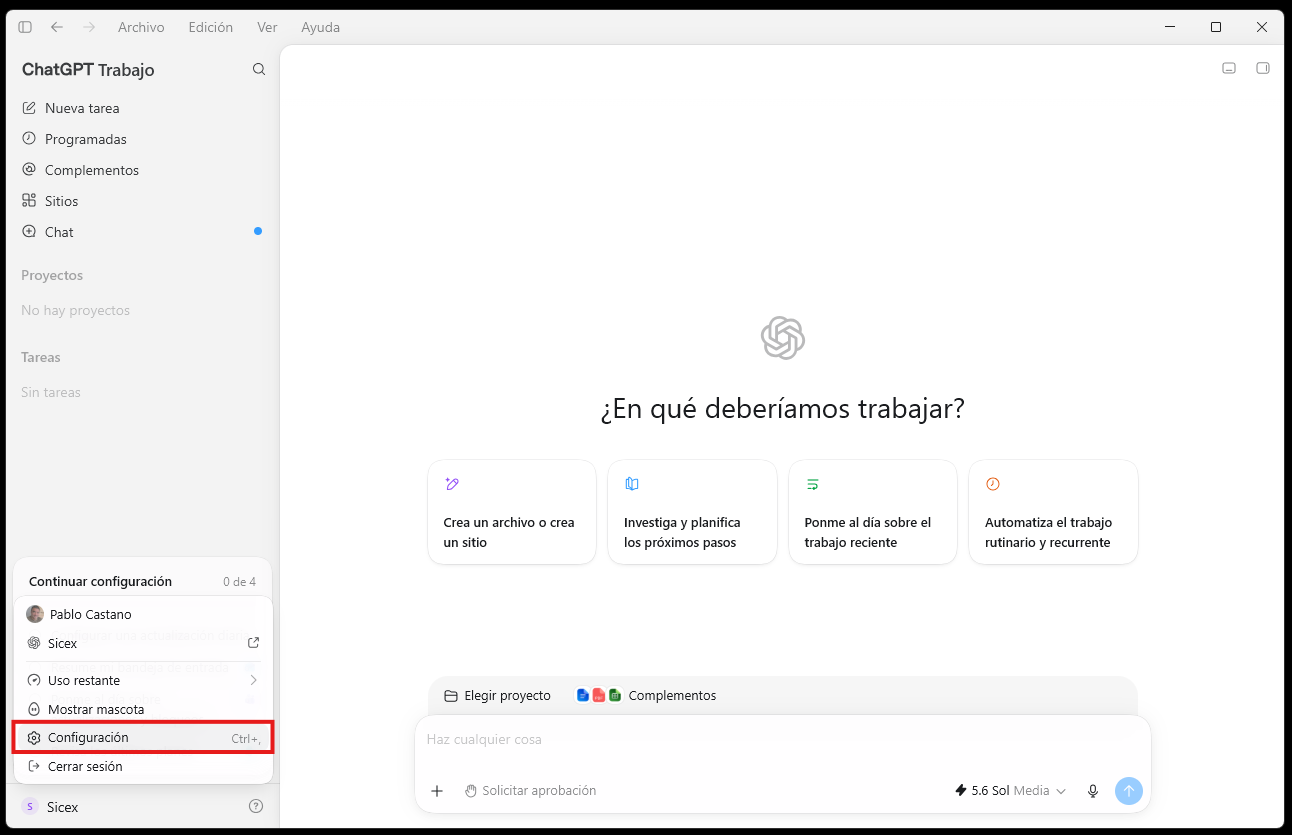Select Mostrar mascota
Screen dimensions: 1292x835
pyautogui.click(x=143, y=709)
